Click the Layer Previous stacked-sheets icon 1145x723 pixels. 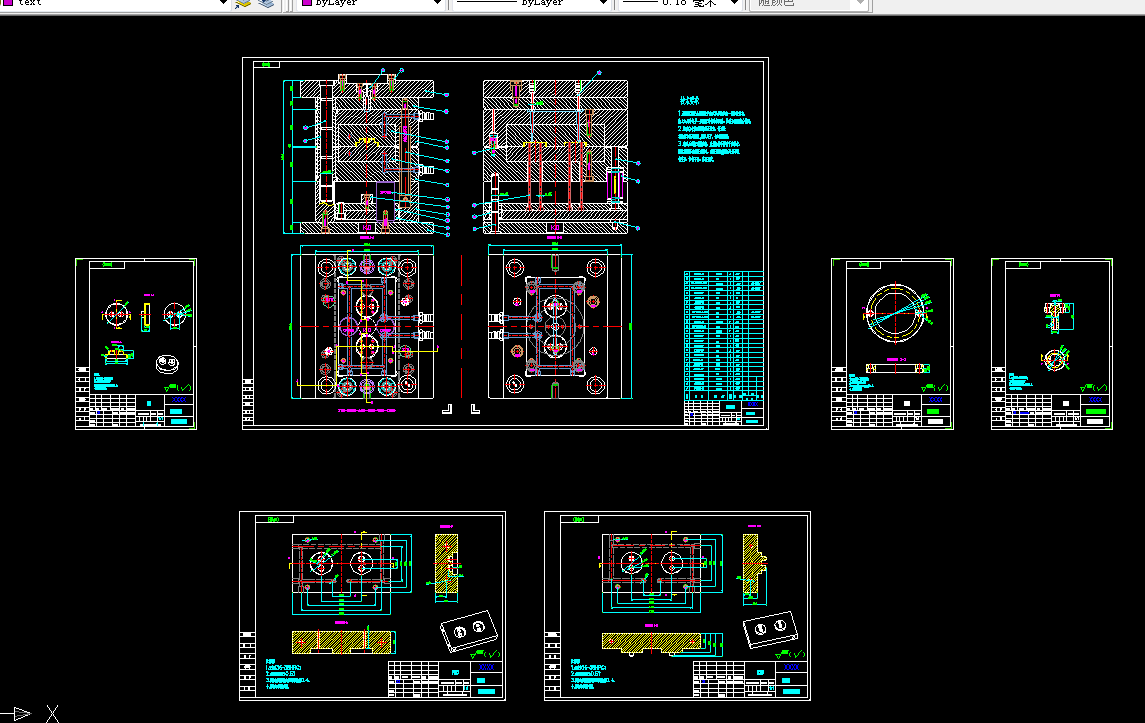[x=266, y=4]
